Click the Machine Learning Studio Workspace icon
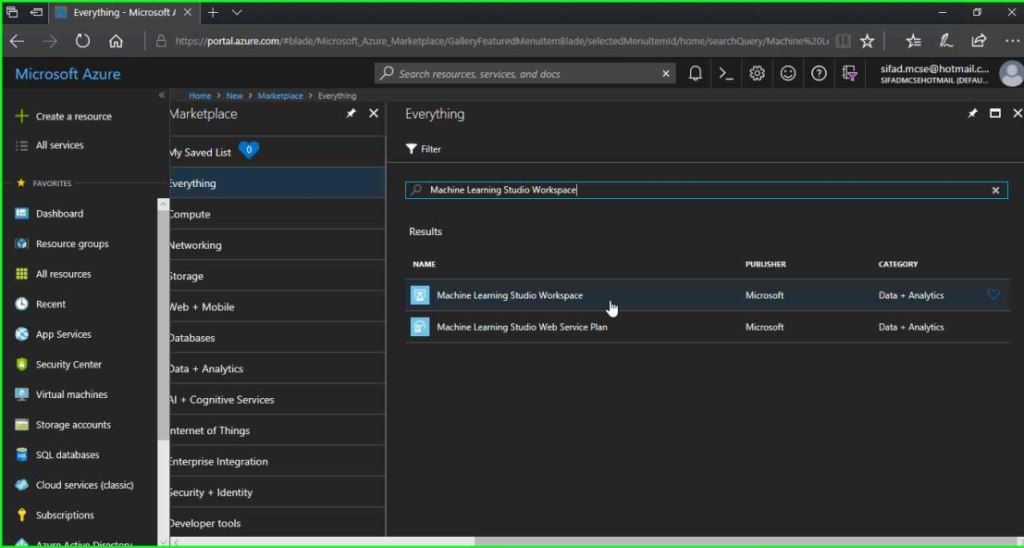 point(420,295)
